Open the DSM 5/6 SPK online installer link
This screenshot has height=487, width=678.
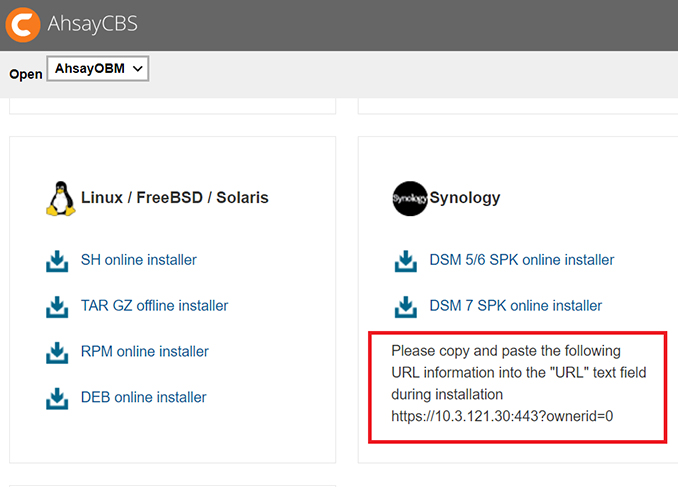pyautogui.click(x=521, y=260)
